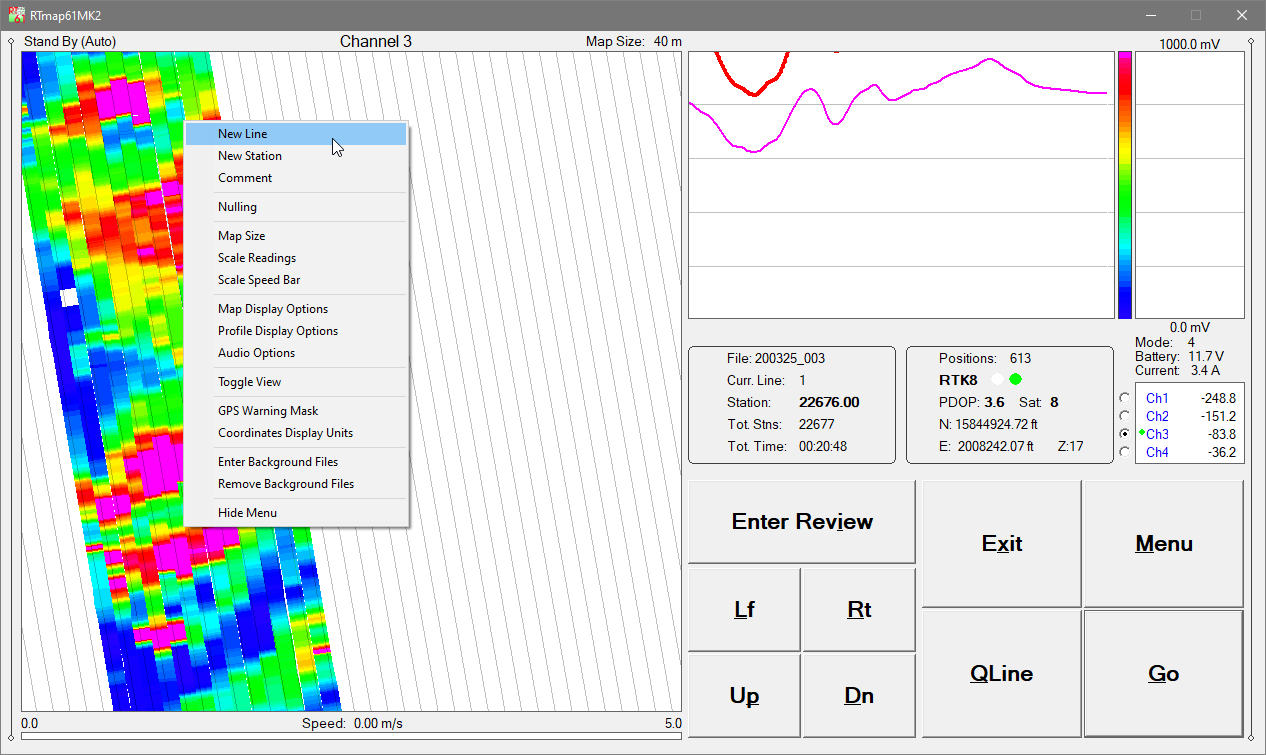The width and height of the screenshot is (1266, 755).
Task: Open Map Size option in menu
Action: (296, 236)
